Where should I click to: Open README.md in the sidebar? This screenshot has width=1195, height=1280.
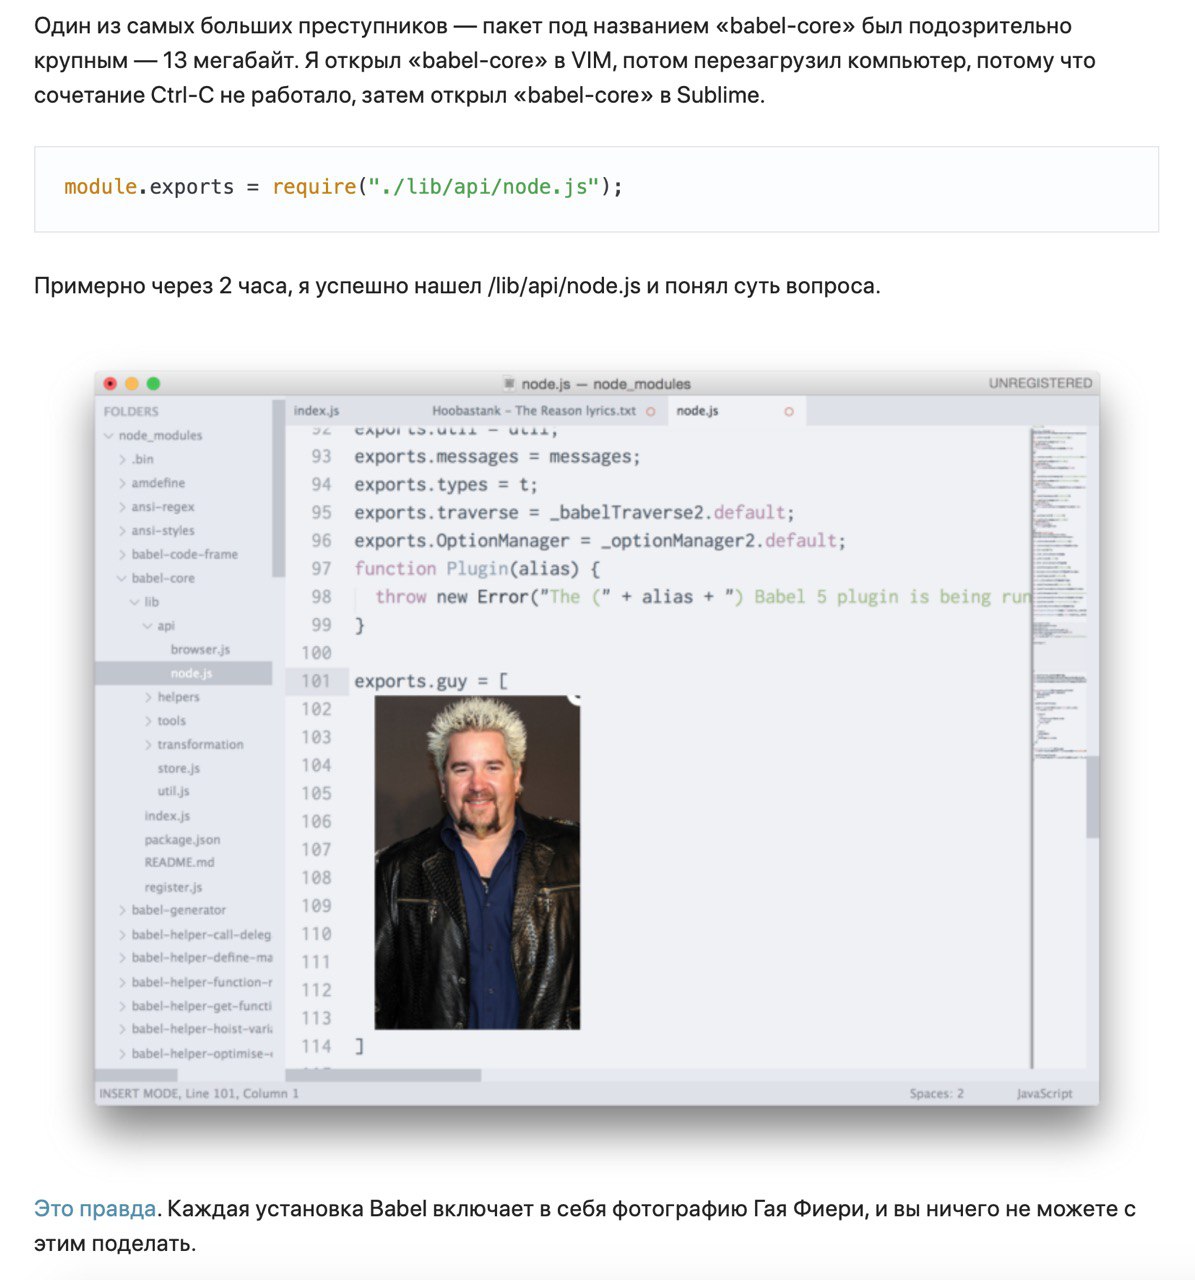pyautogui.click(x=179, y=863)
